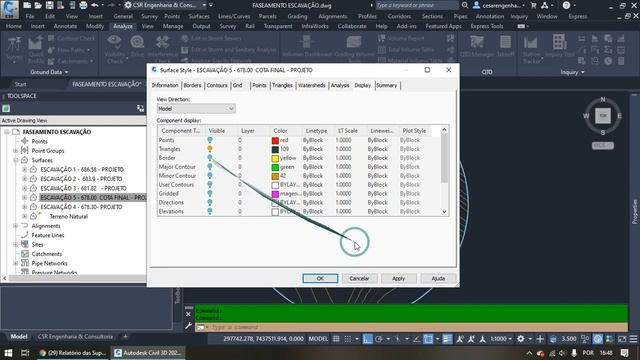Toggle visibility lightbulb for User Contours
Image resolution: width=640 pixels, height=360 pixels.
click(x=210, y=185)
